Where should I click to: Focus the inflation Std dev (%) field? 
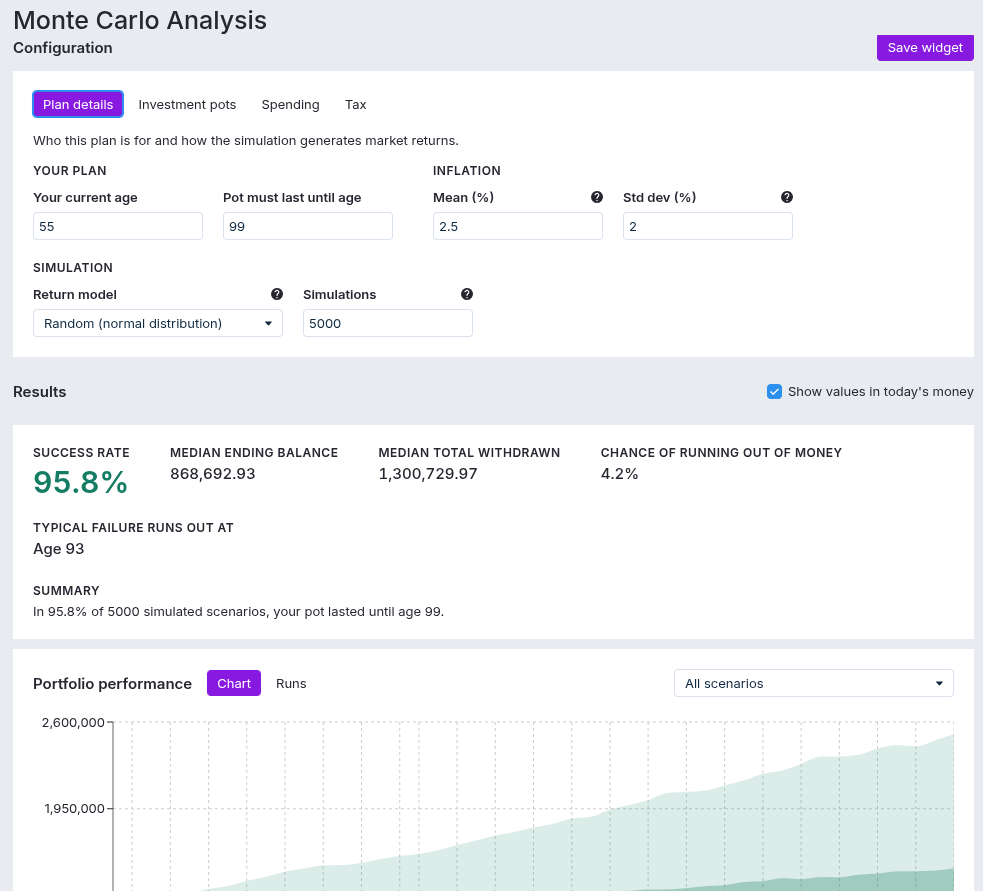[x=708, y=226]
